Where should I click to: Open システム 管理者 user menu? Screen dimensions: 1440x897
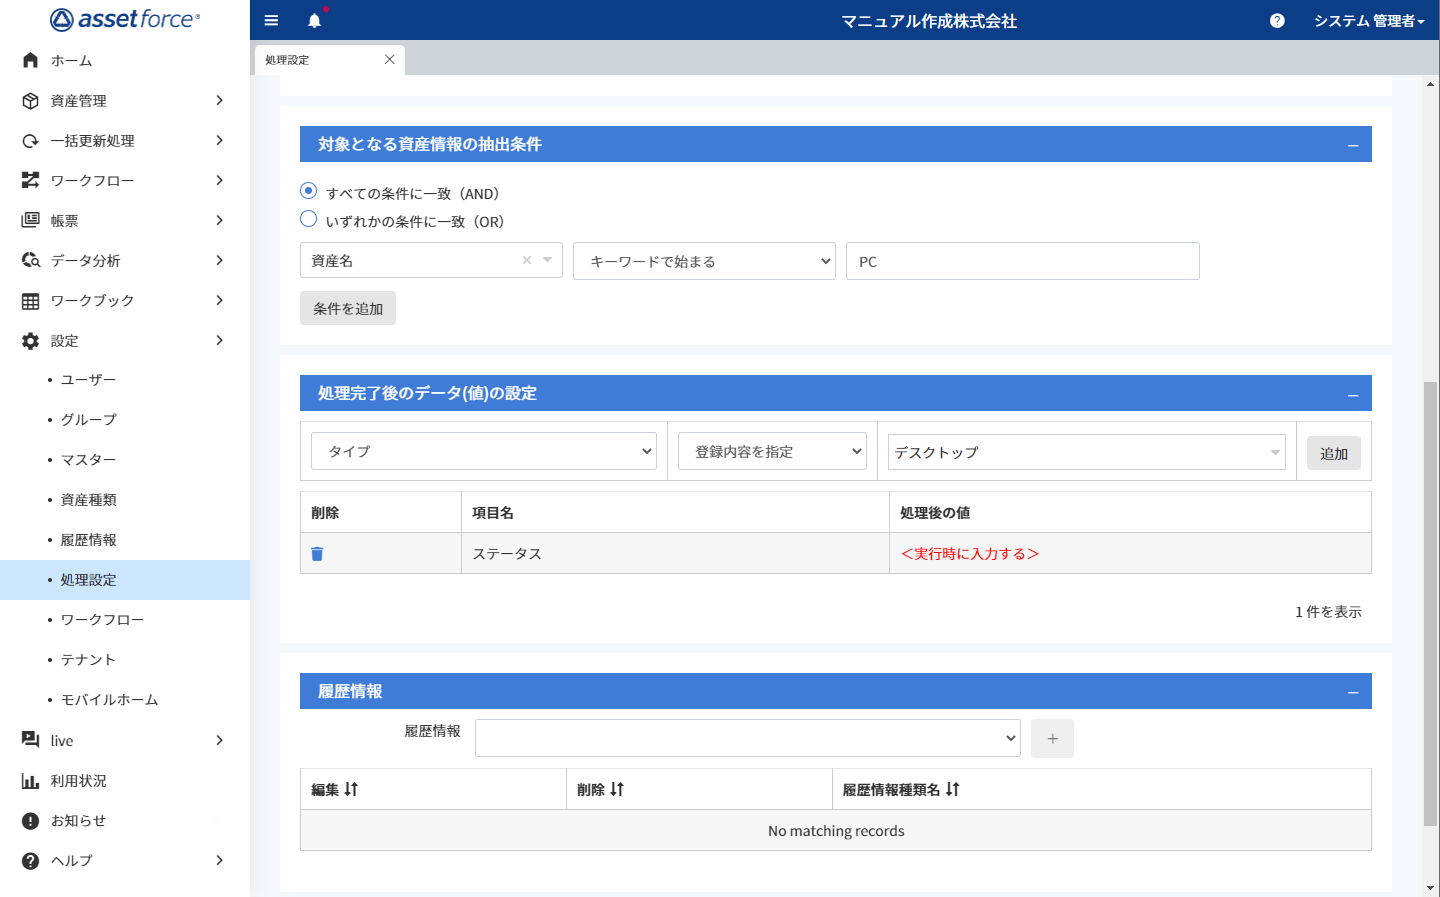pyautogui.click(x=1369, y=20)
